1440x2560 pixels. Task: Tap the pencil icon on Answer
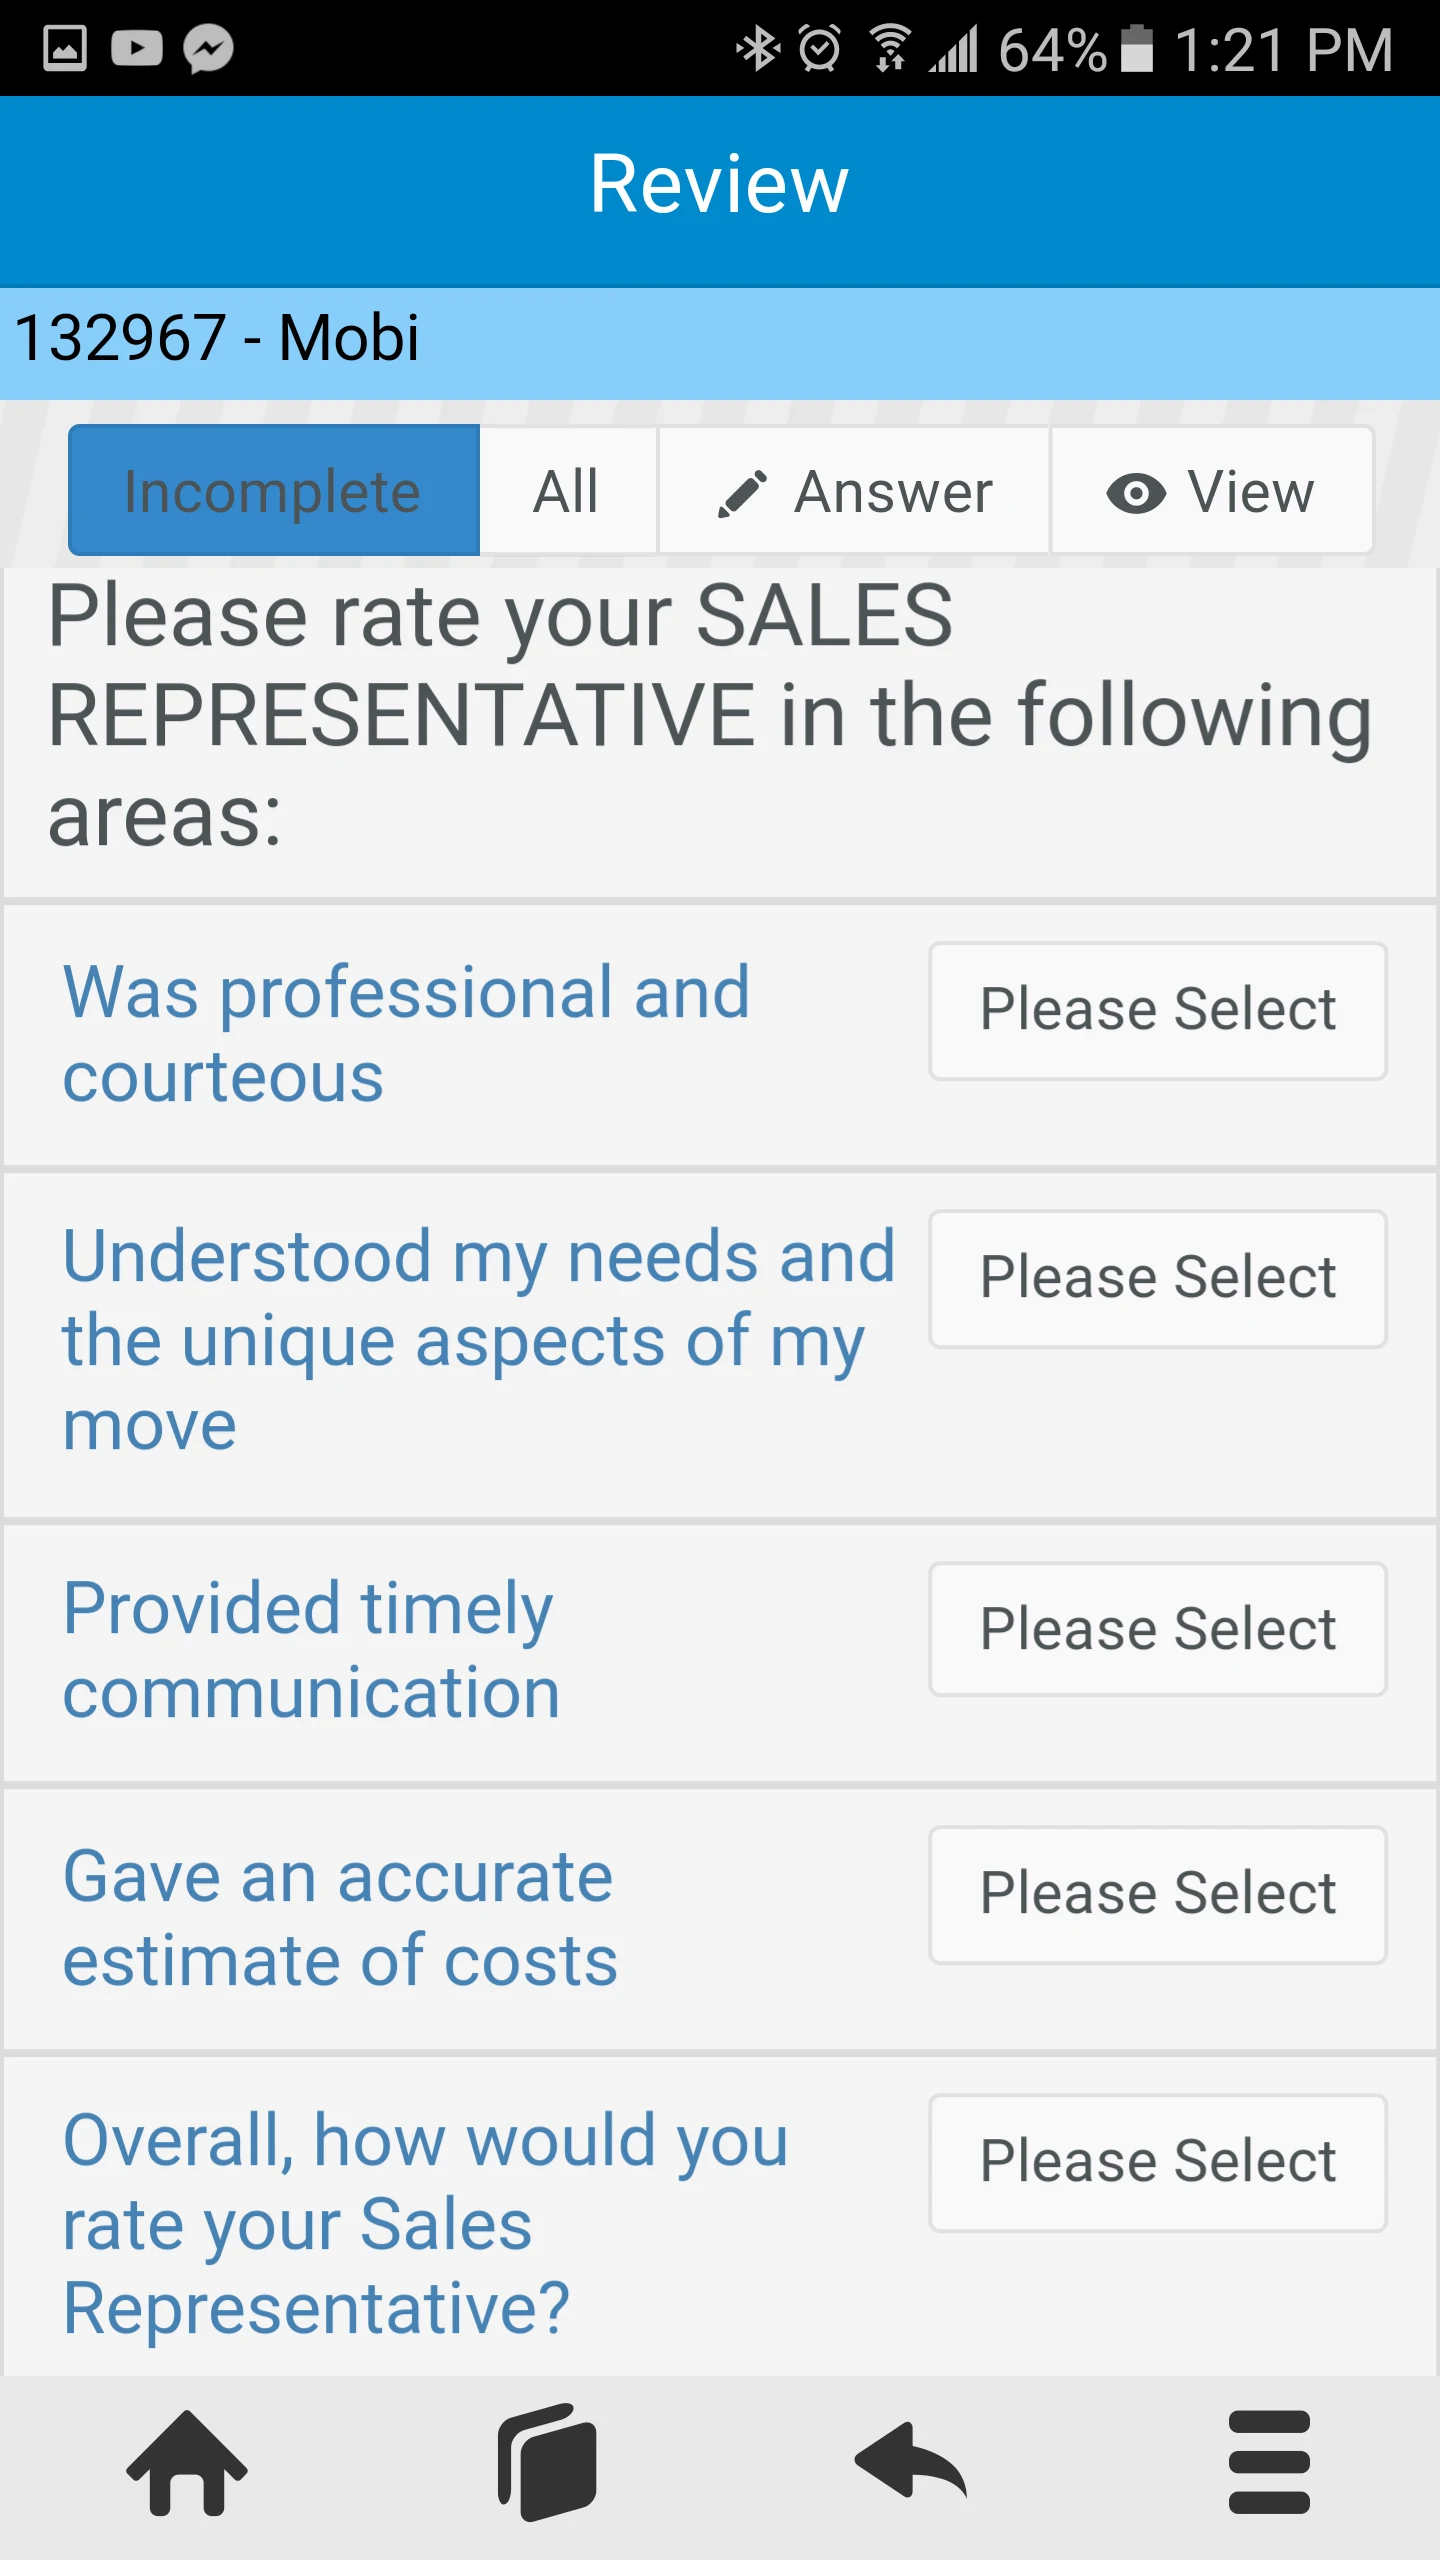coord(742,493)
